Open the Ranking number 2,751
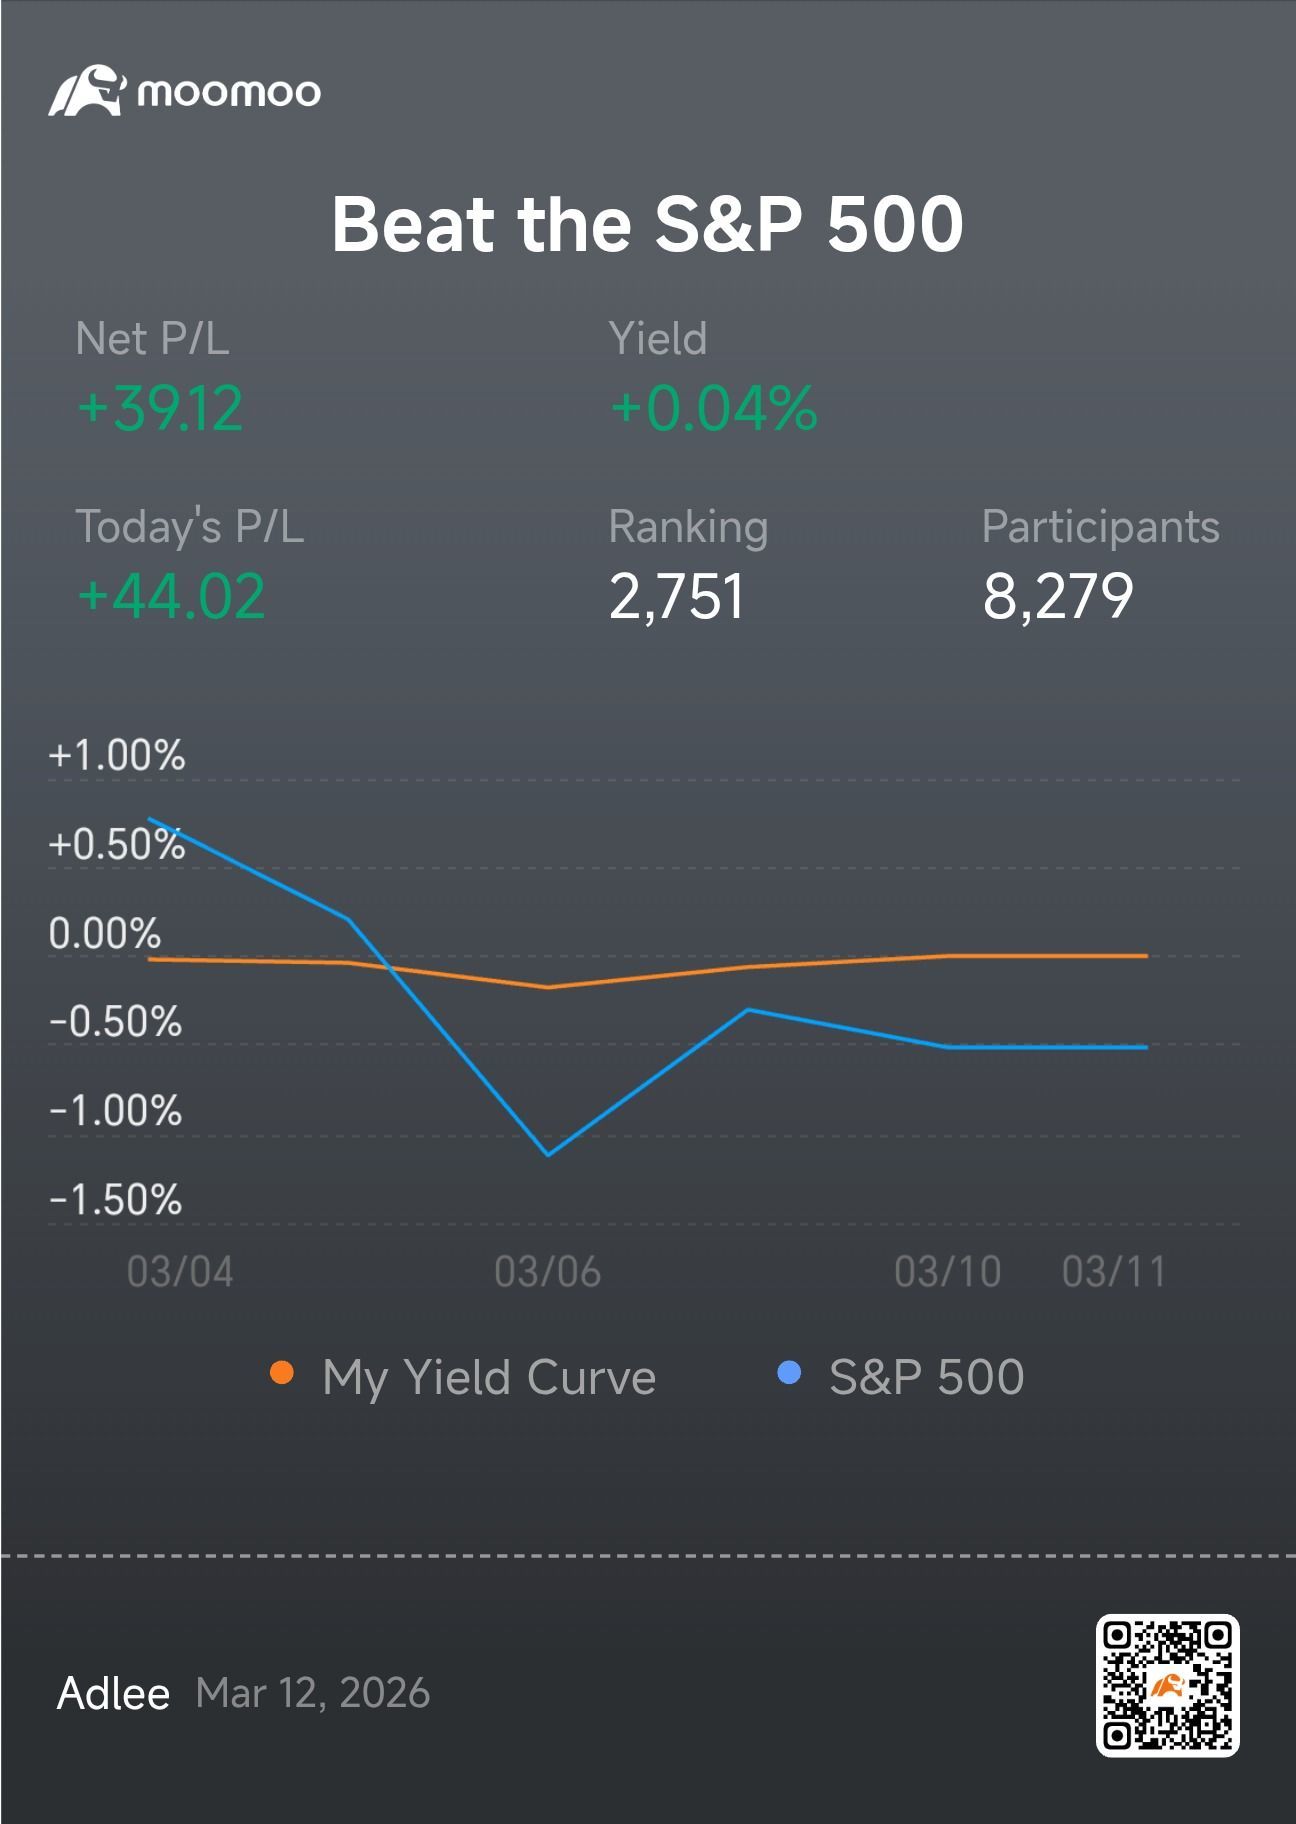This screenshot has width=1296, height=1824. click(677, 597)
